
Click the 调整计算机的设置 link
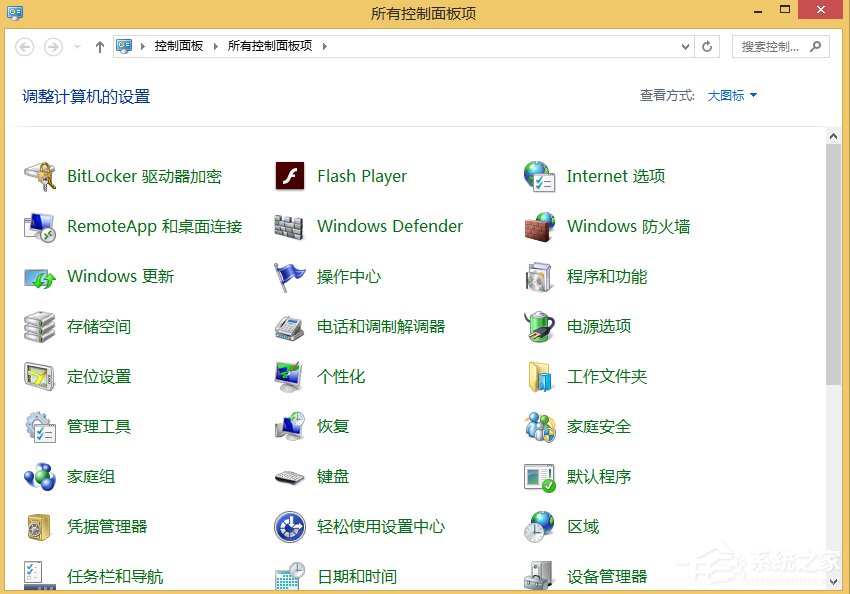point(86,95)
